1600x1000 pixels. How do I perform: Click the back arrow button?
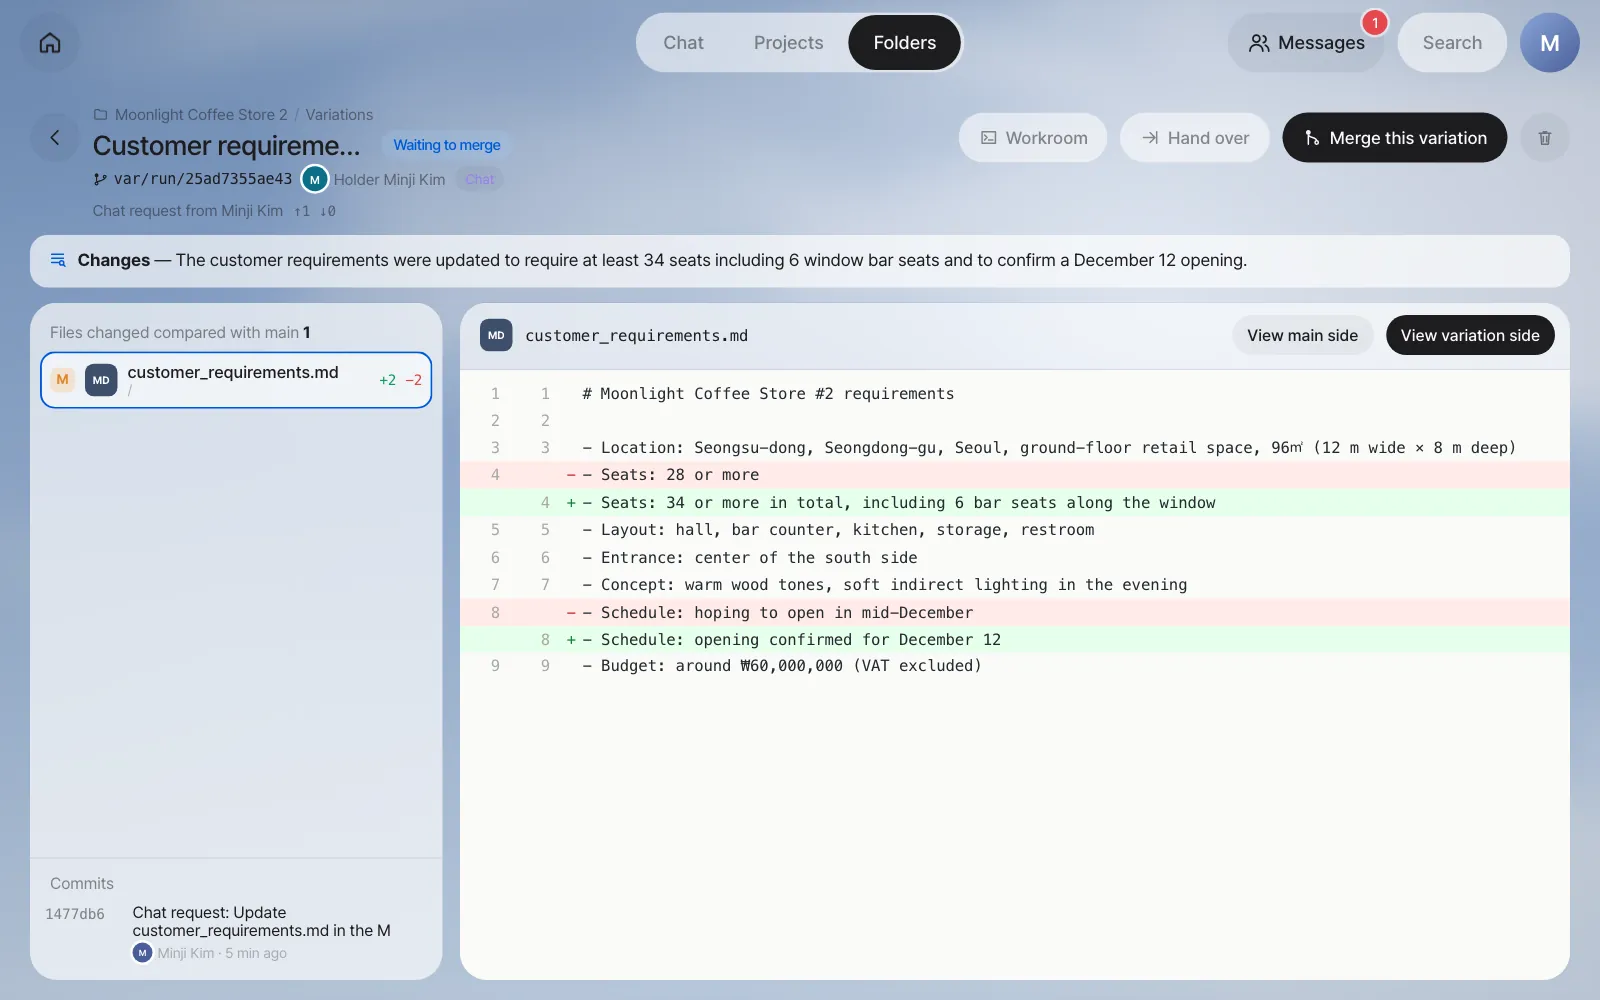(x=55, y=138)
